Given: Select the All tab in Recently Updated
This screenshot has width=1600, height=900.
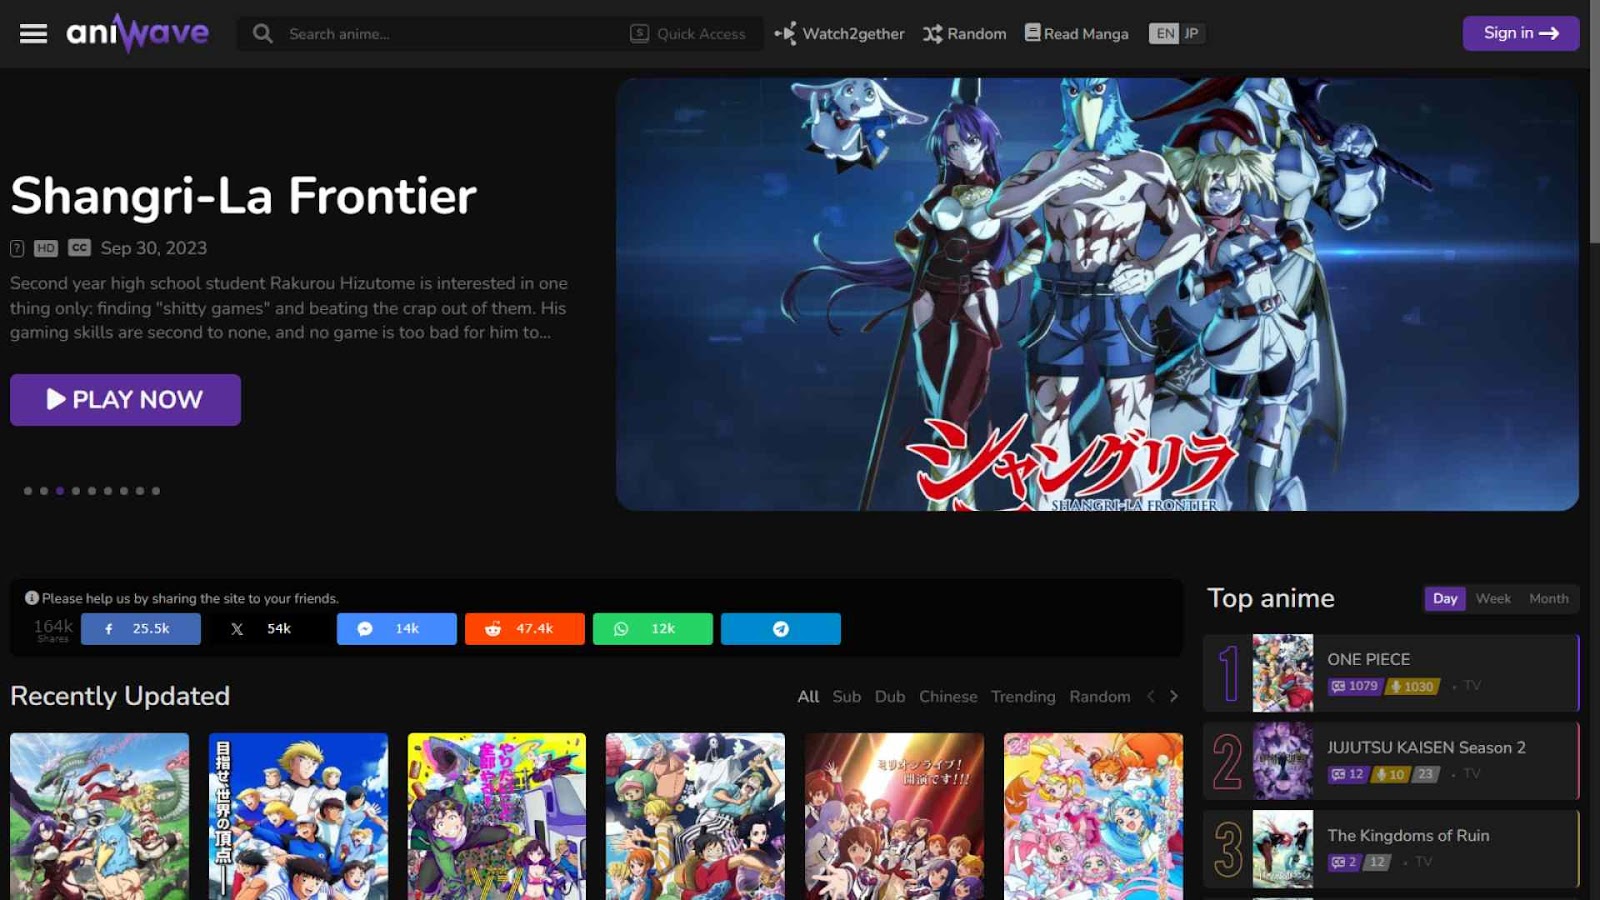Looking at the screenshot, I should point(808,697).
